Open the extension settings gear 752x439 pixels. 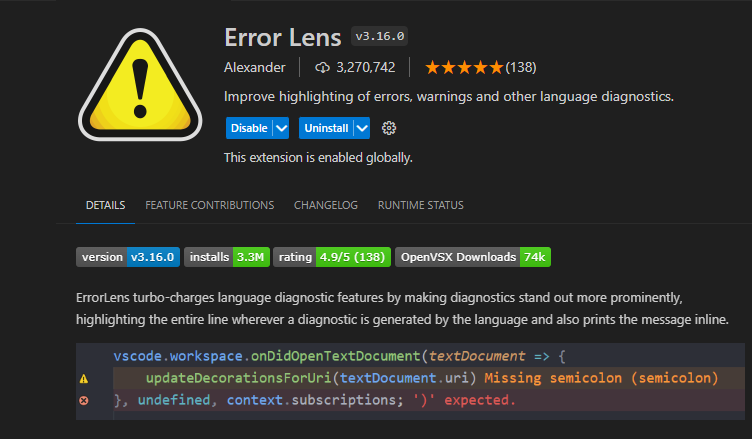pyautogui.click(x=389, y=128)
